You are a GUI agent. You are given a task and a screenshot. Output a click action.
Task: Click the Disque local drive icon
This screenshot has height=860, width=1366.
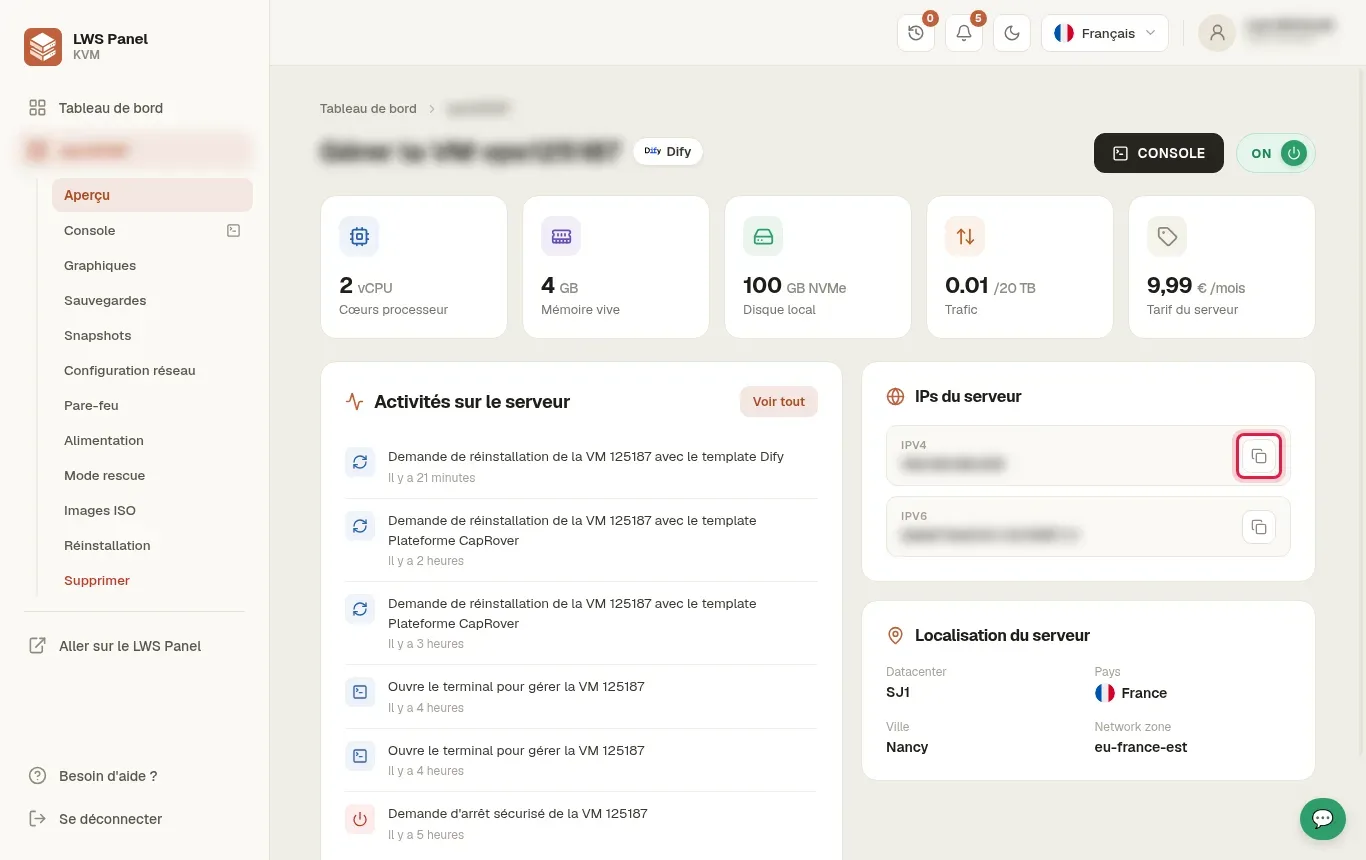click(x=763, y=236)
